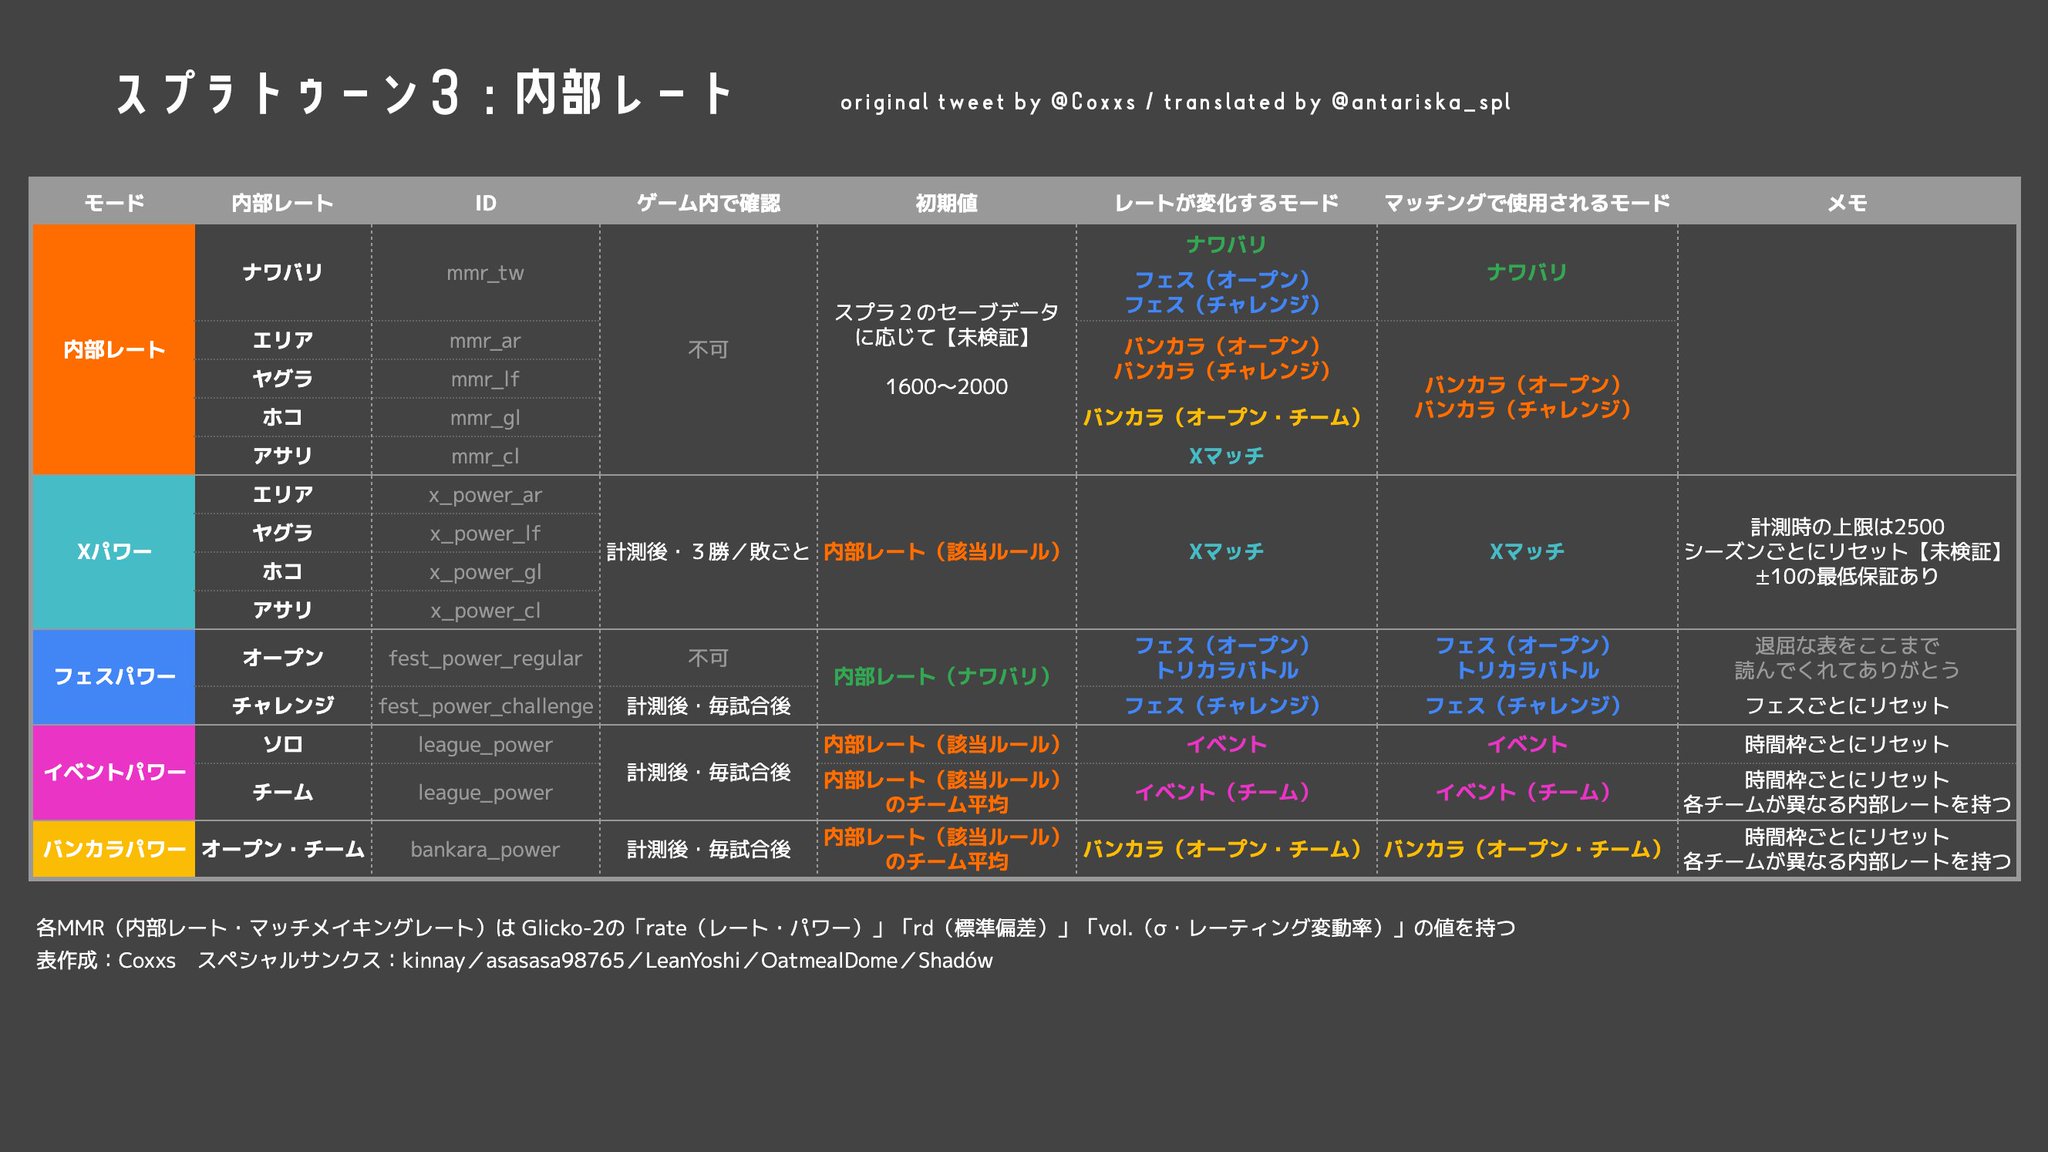Viewport: 2048px width, 1152px height.
Task: Select the モード column header
Action: [x=114, y=203]
